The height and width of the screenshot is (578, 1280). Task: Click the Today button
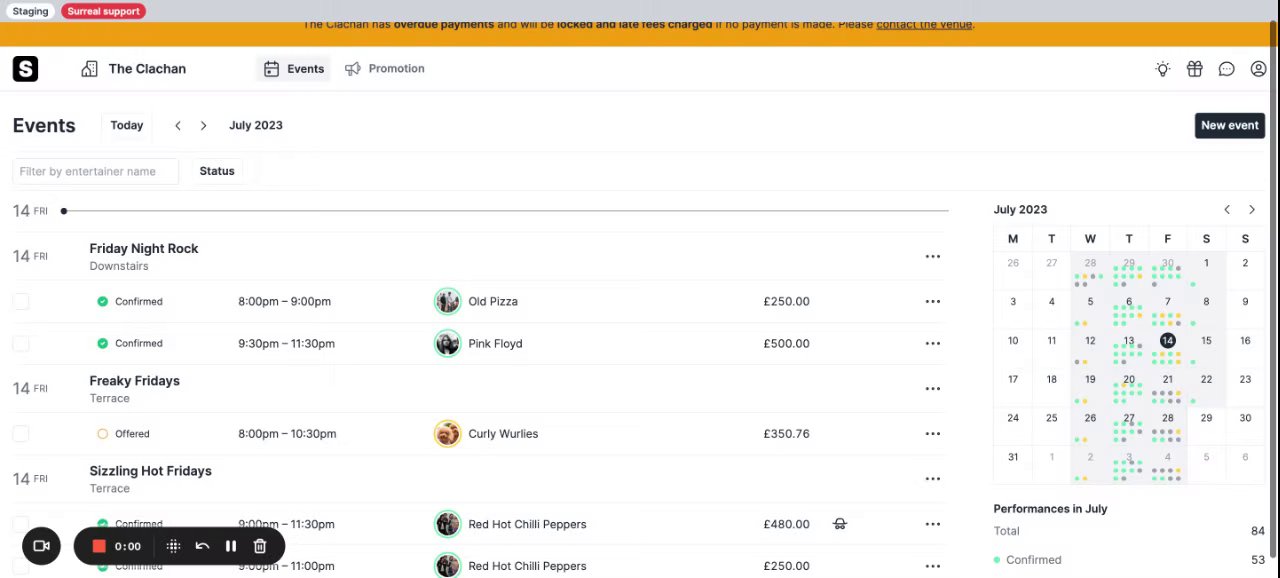127,125
